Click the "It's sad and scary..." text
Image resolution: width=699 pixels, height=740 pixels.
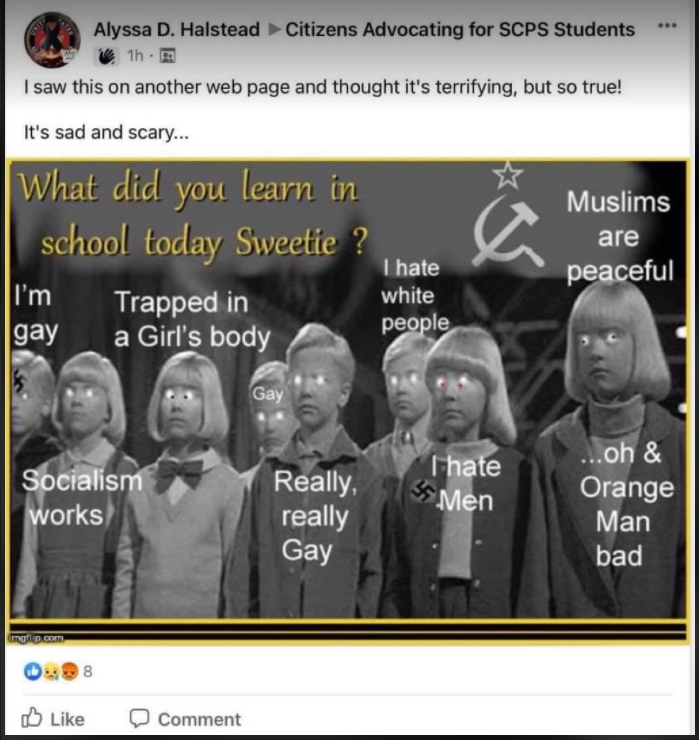tap(106, 133)
